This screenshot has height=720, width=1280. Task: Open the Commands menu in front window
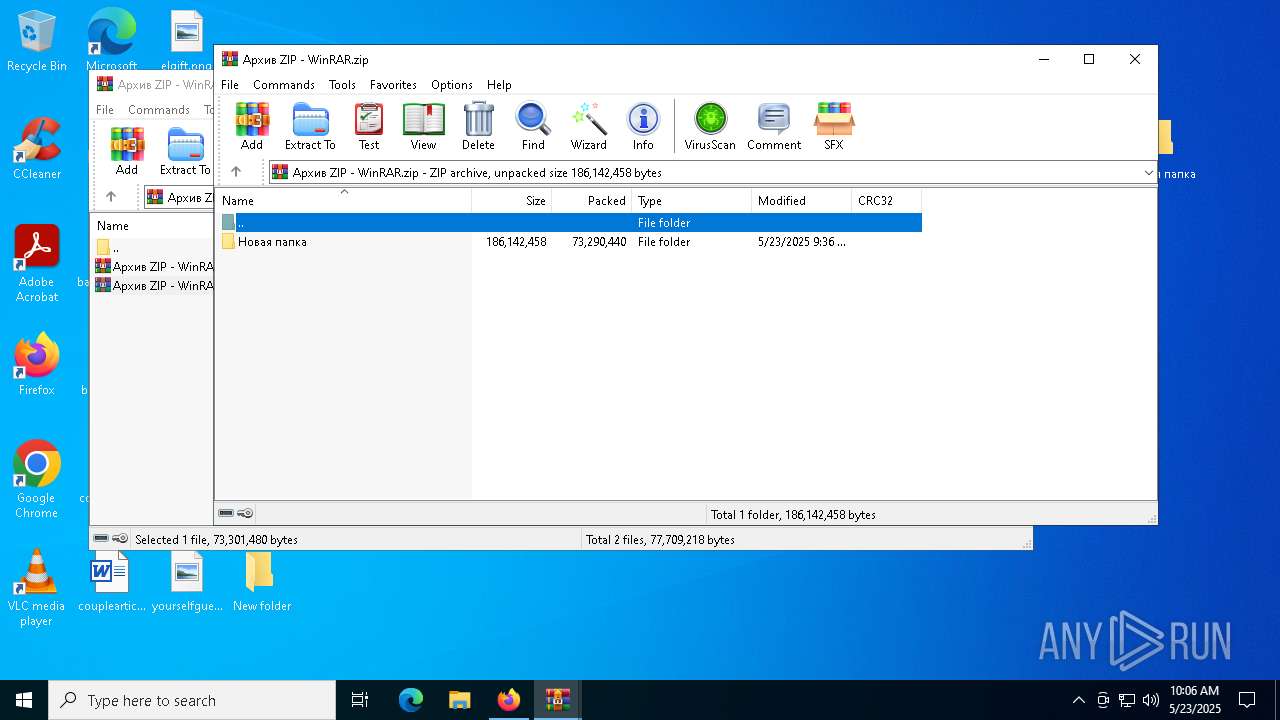tap(284, 85)
